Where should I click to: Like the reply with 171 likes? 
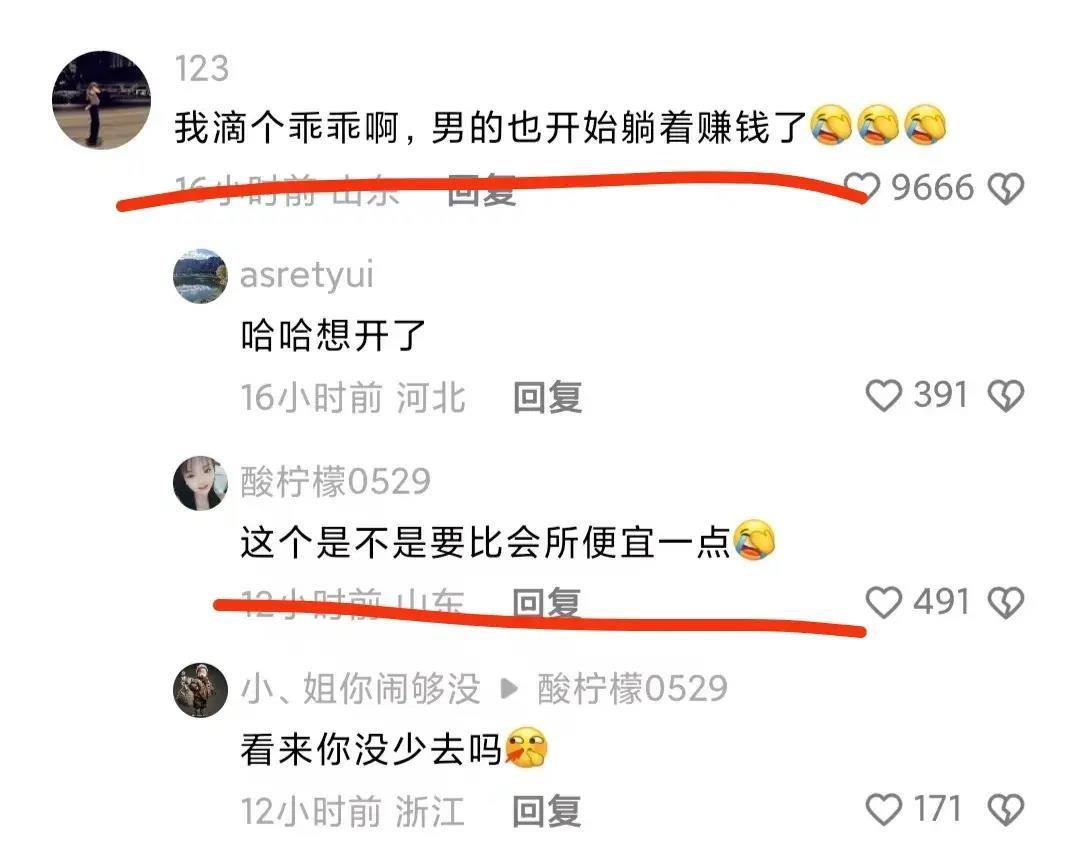point(884,809)
